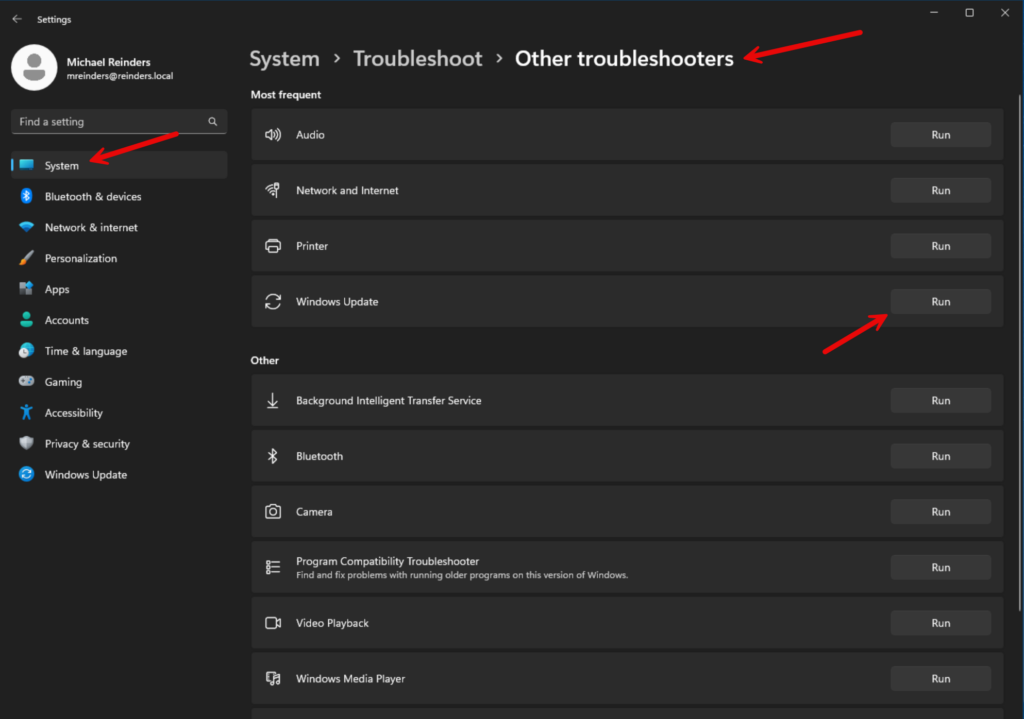1024x719 pixels.
Task: Run the Camera troubleshooter
Action: 940,511
